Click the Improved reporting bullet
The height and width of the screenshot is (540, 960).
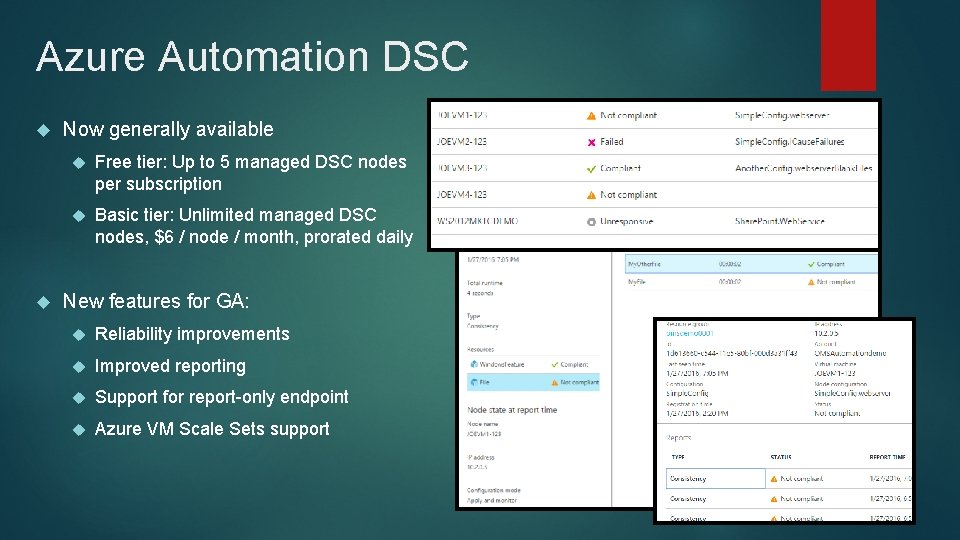coord(170,366)
